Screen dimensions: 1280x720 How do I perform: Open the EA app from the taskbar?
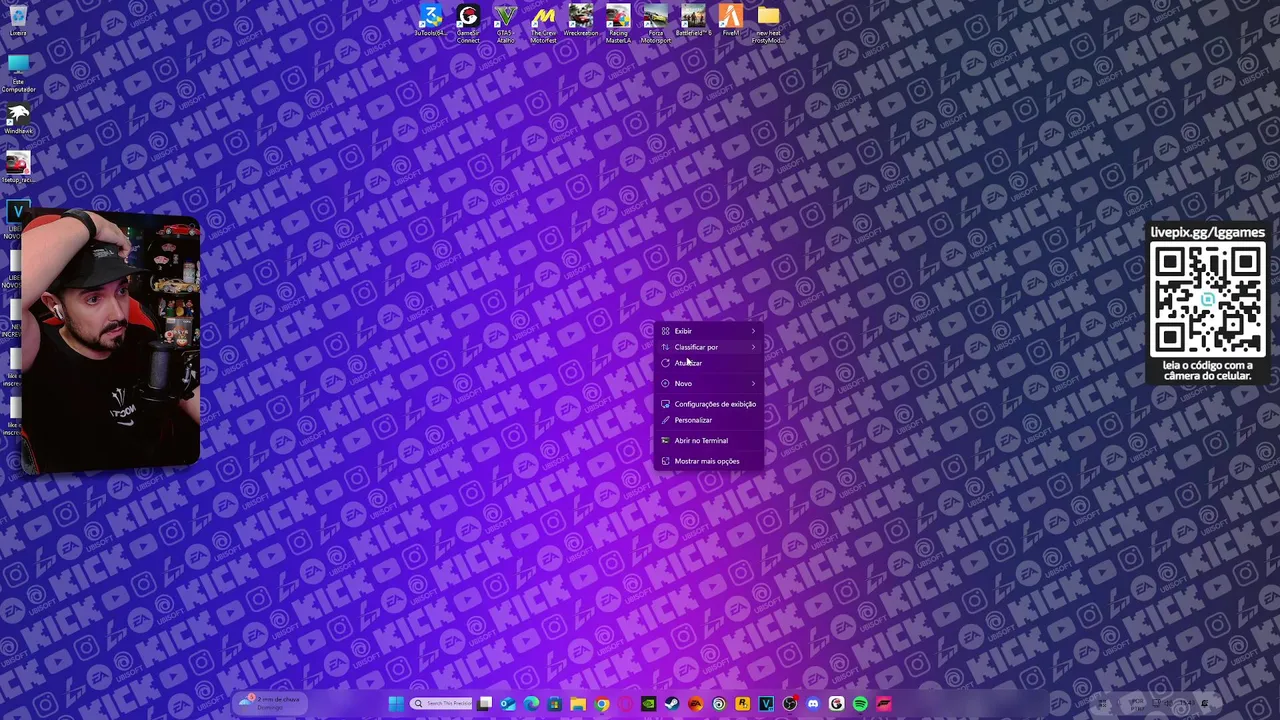coord(695,704)
